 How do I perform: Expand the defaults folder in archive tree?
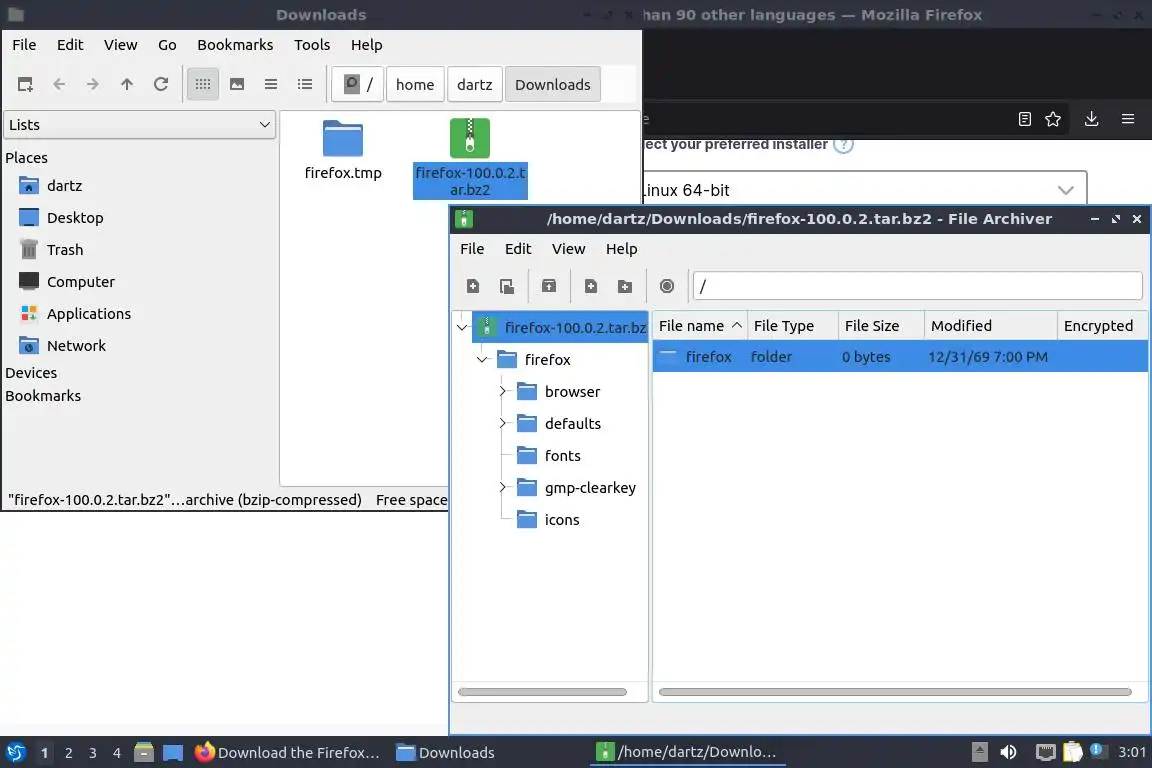click(x=503, y=423)
